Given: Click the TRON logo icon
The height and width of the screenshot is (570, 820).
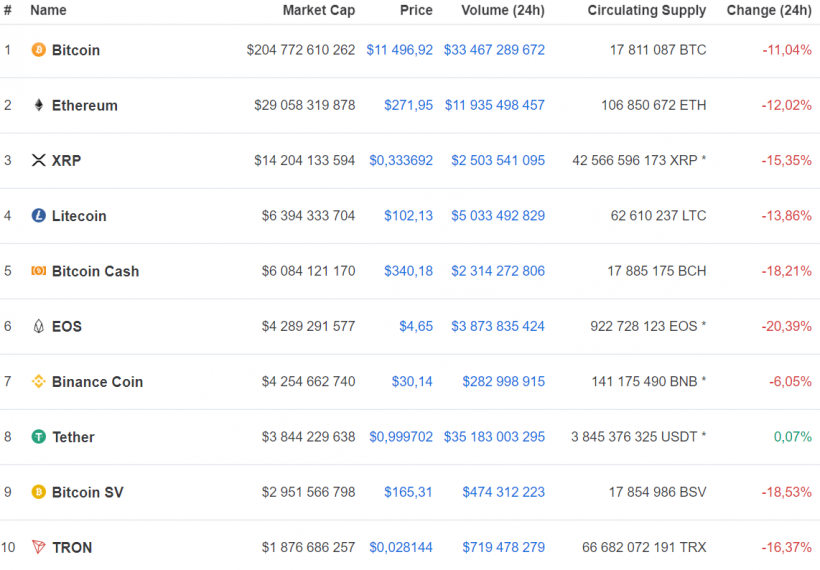Looking at the screenshot, I should [x=39, y=547].
